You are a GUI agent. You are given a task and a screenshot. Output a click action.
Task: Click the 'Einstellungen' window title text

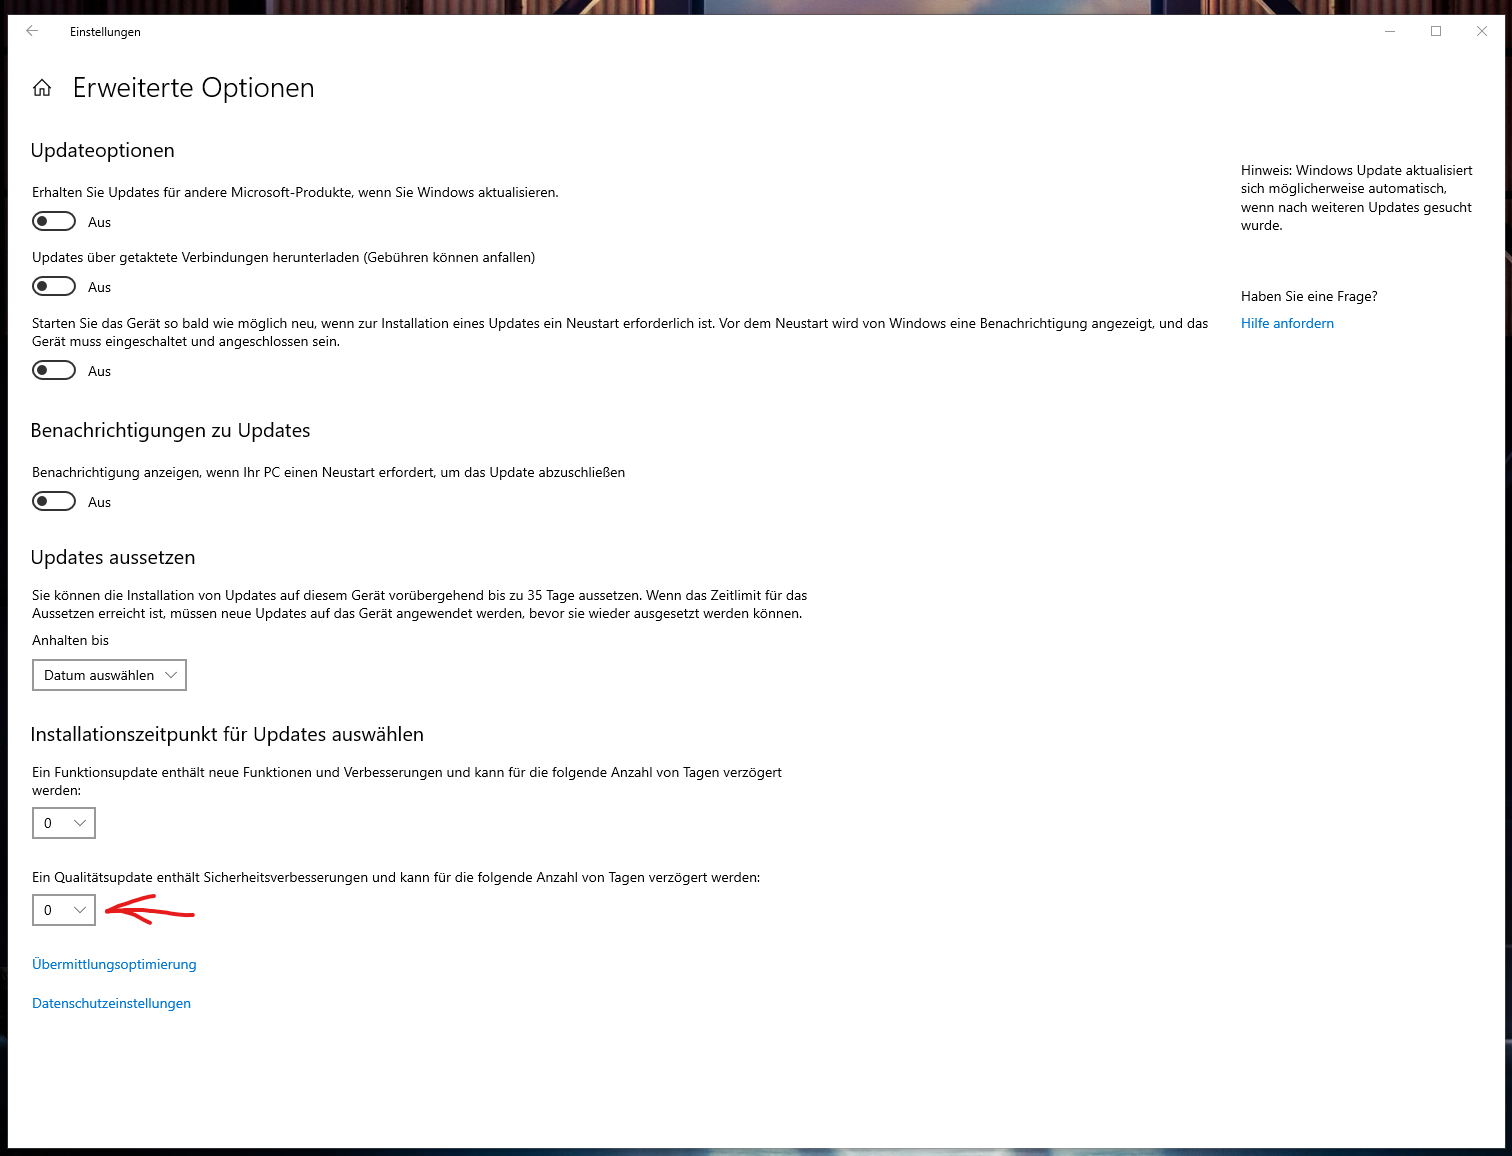(105, 32)
